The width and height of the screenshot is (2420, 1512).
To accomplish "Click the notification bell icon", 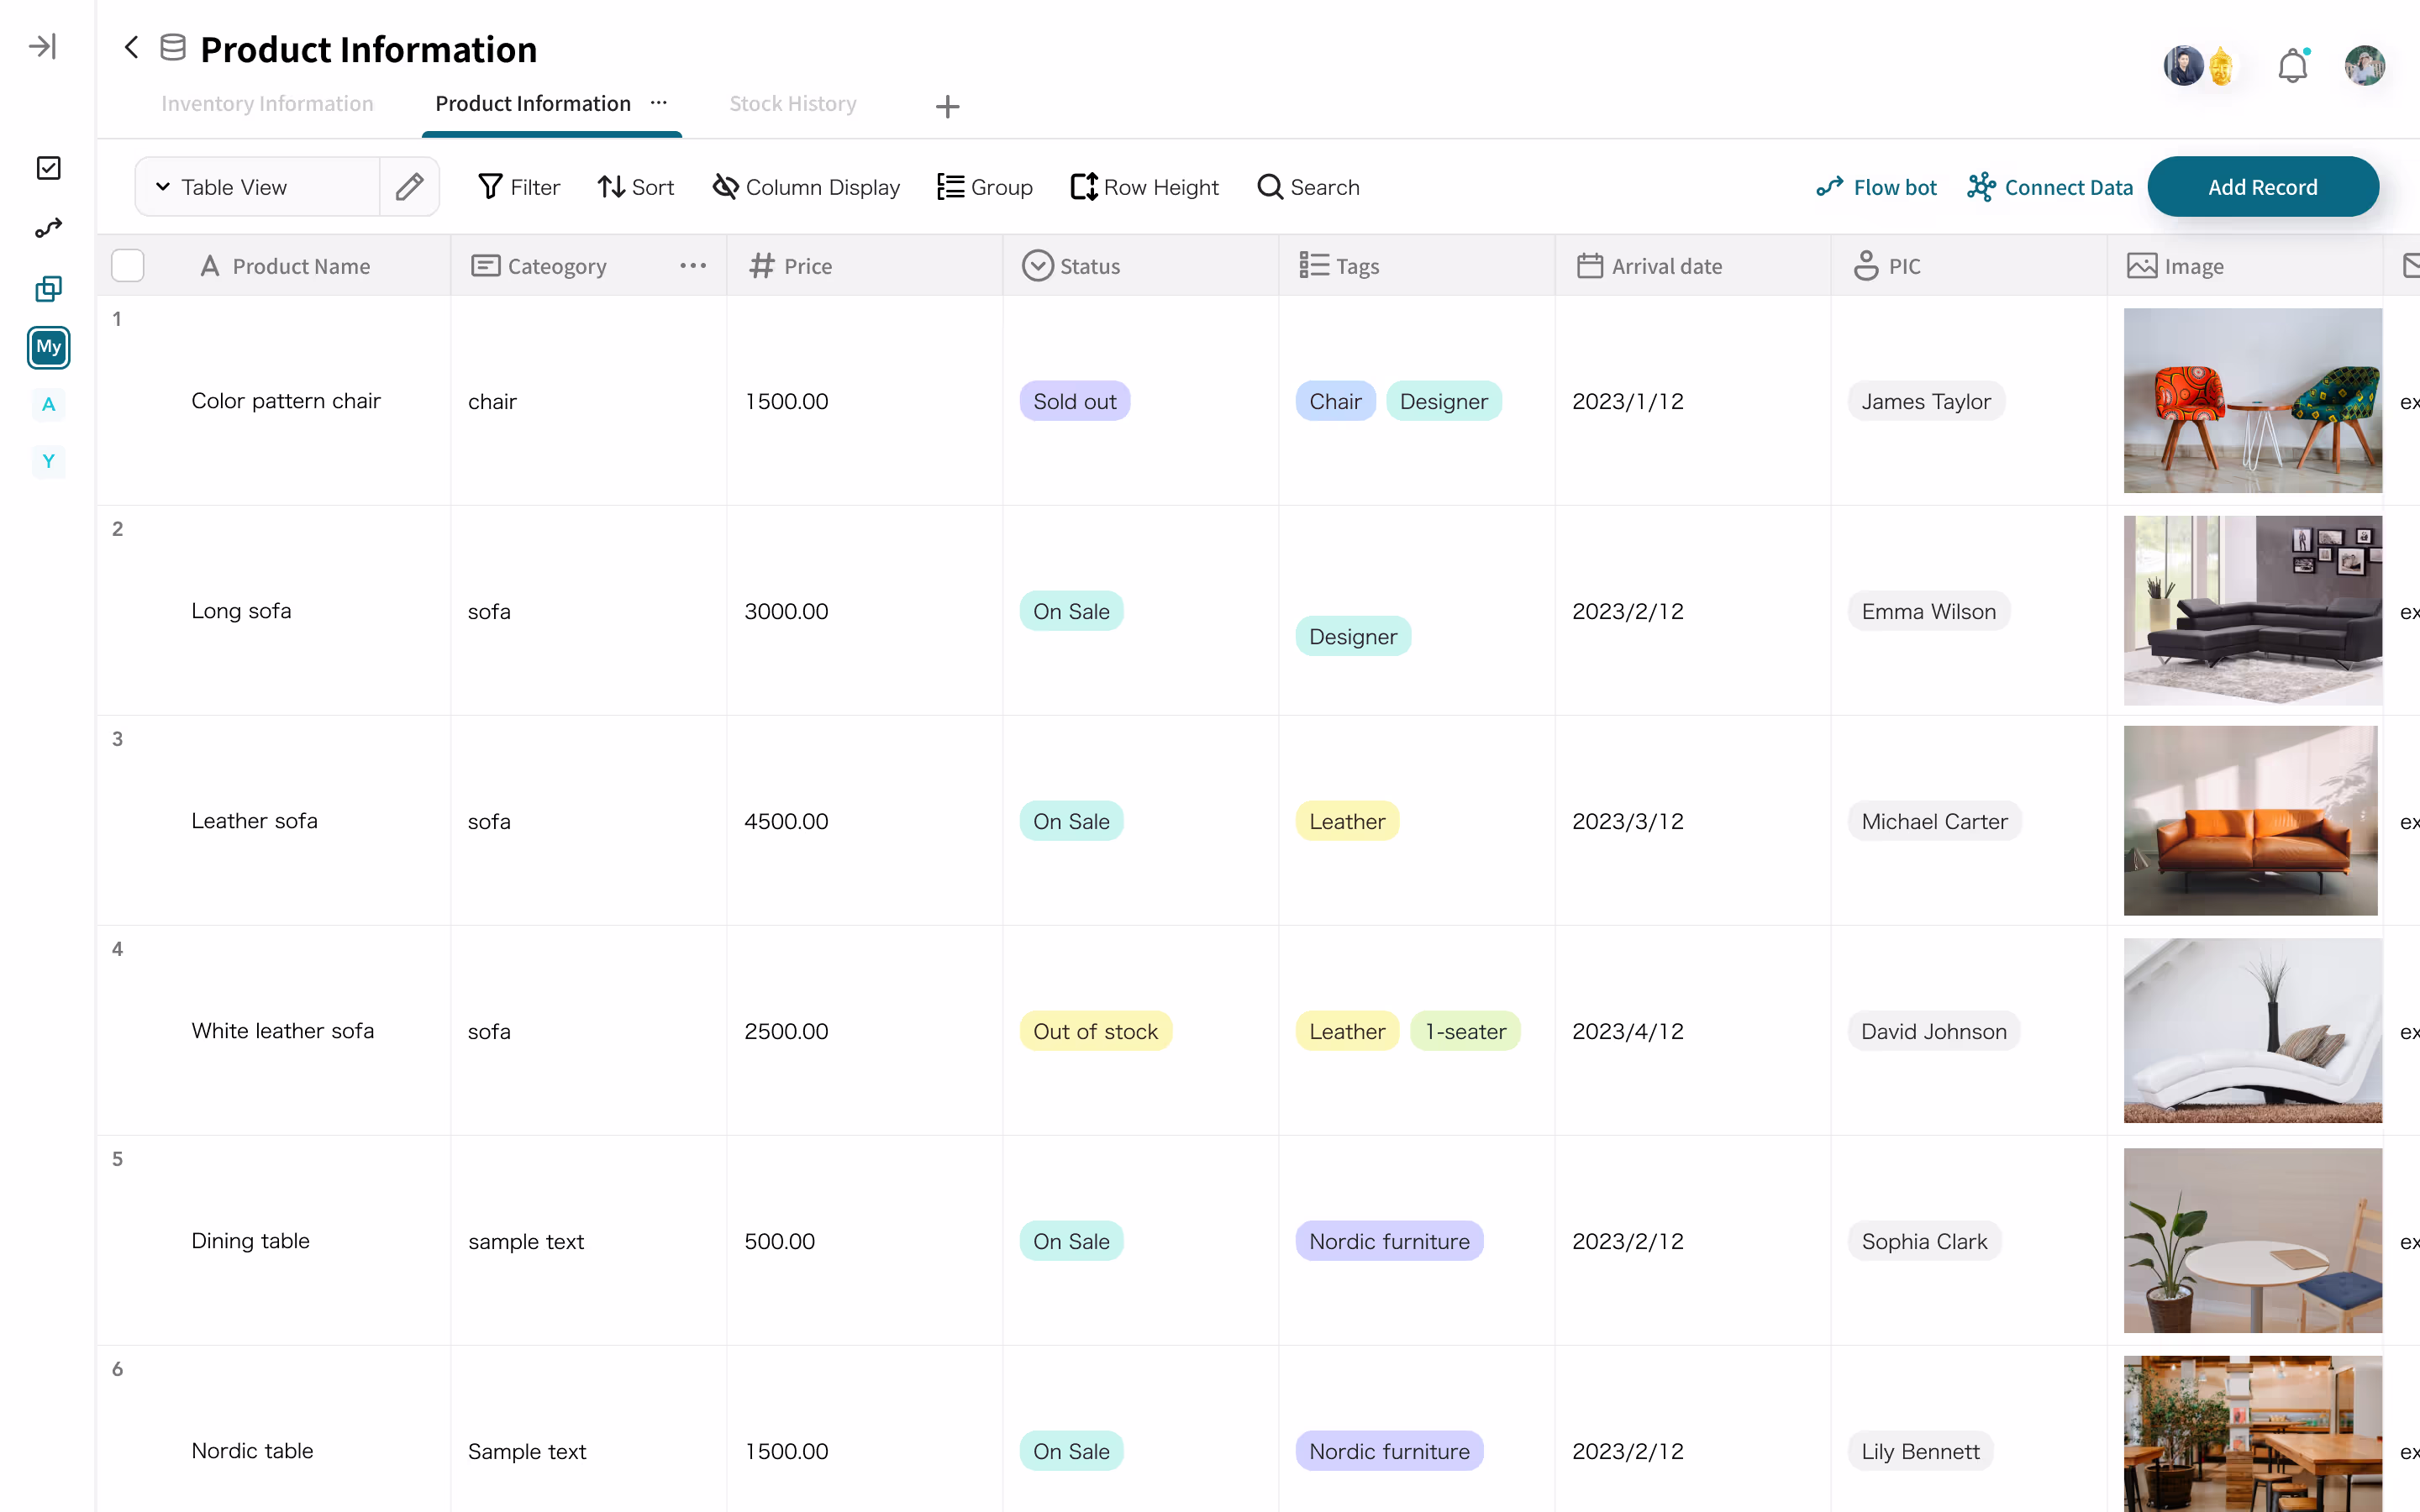I will point(2292,66).
